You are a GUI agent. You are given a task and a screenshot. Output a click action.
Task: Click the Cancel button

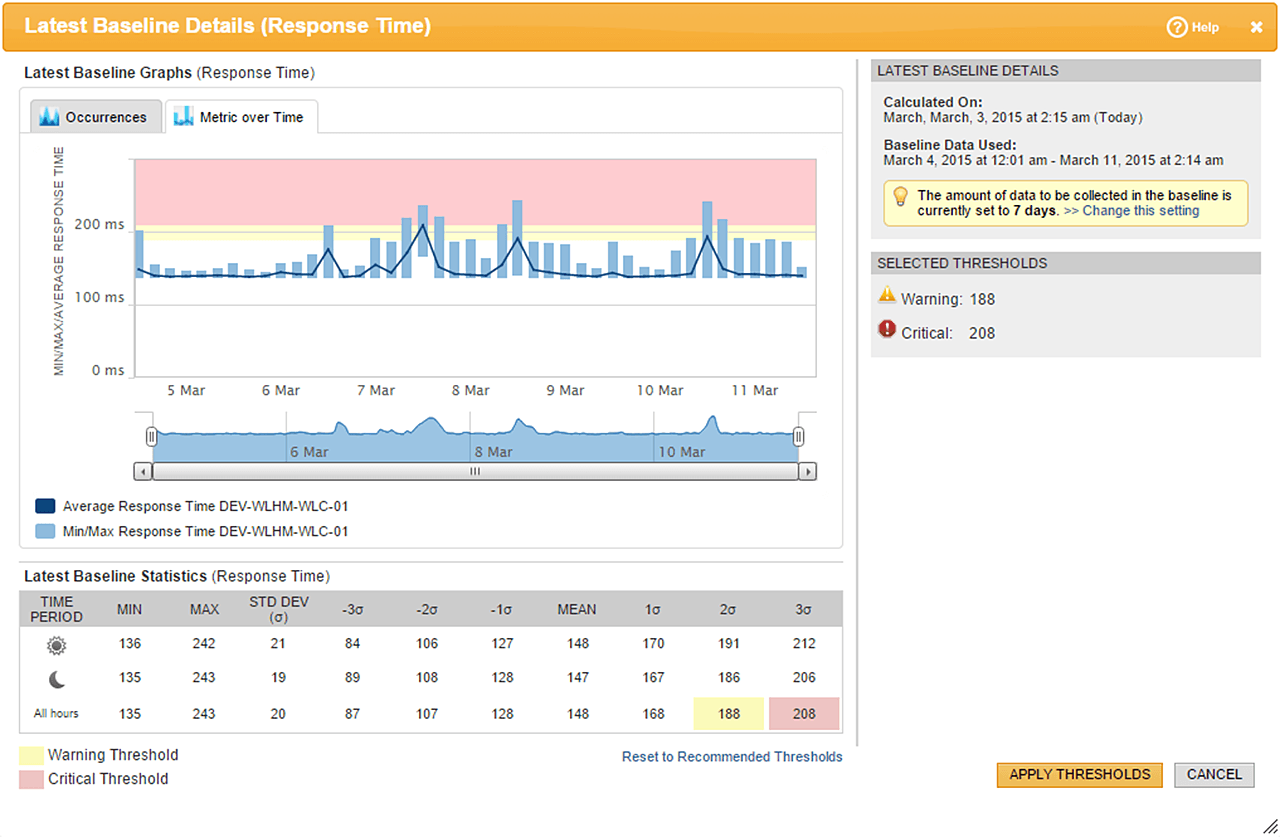click(1214, 774)
